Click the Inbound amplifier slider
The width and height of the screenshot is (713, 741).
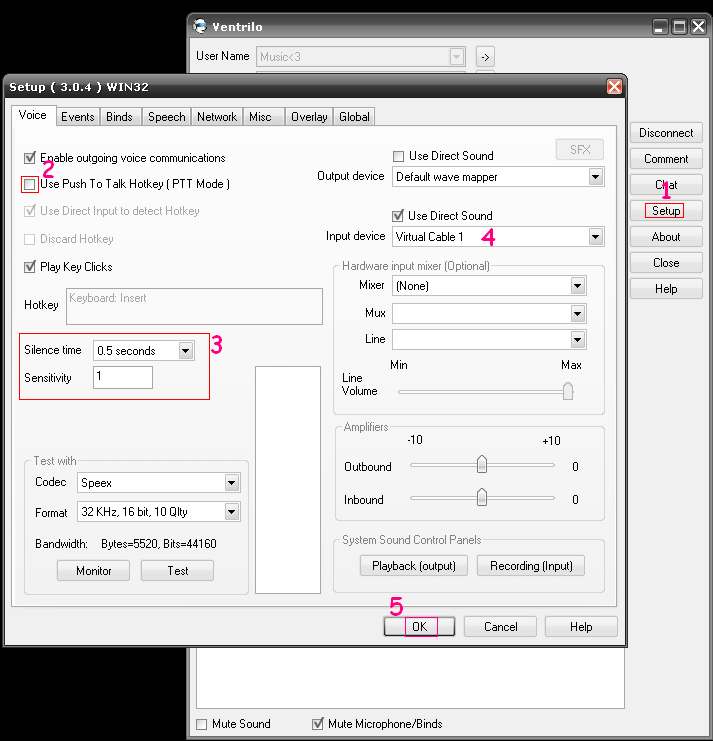(482, 497)
